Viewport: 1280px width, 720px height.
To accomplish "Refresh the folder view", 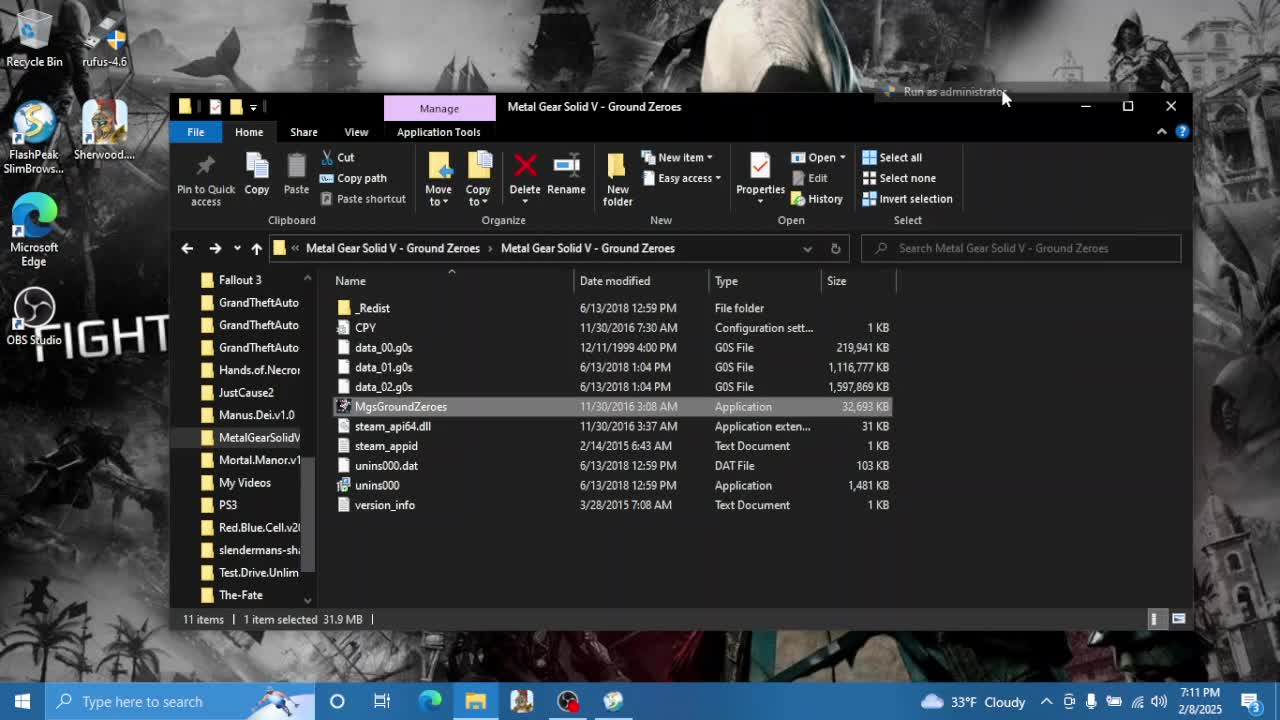I will (836, 248).
